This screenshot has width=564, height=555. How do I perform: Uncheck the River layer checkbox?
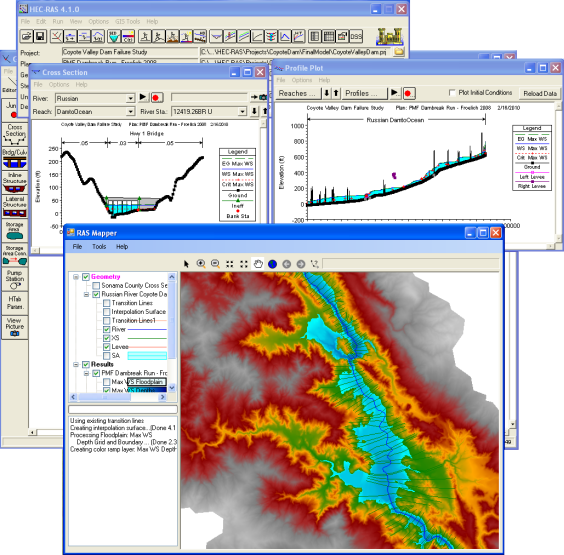[x=106, y=329]
